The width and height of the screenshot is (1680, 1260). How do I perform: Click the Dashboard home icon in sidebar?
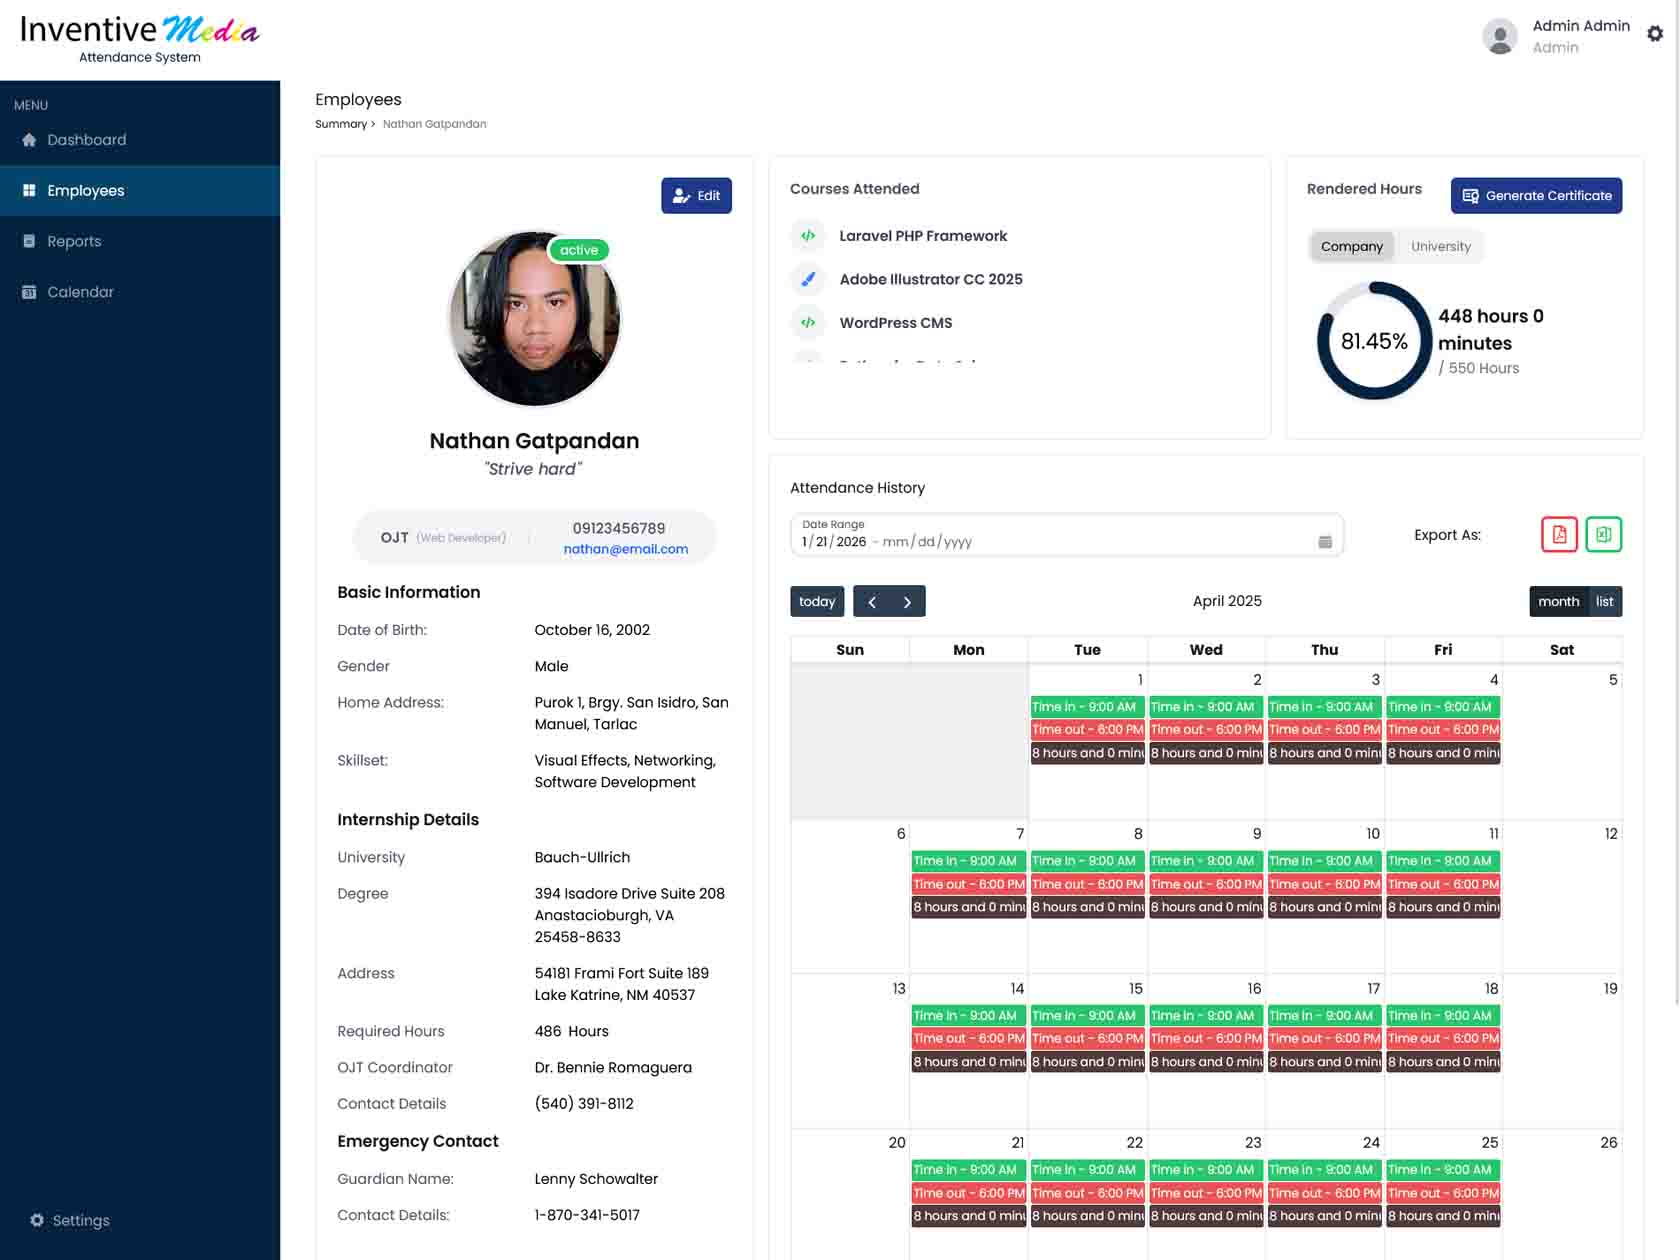pyautogui.click(x=29, y=140)
